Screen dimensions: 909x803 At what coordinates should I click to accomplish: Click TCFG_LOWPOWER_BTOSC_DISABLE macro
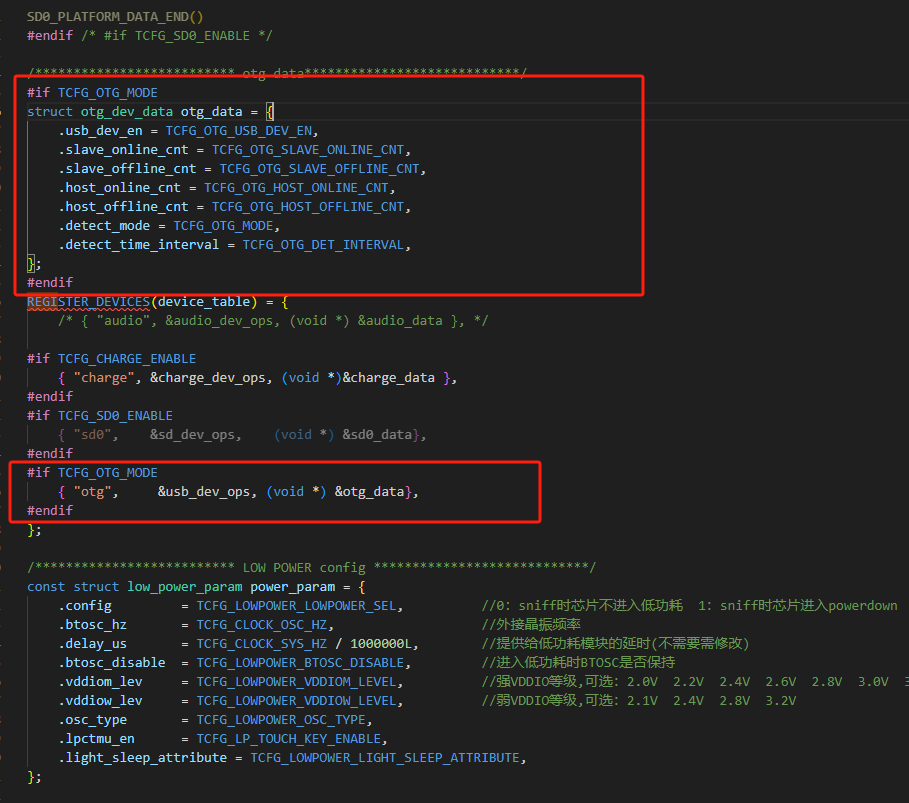coord(300,663)
